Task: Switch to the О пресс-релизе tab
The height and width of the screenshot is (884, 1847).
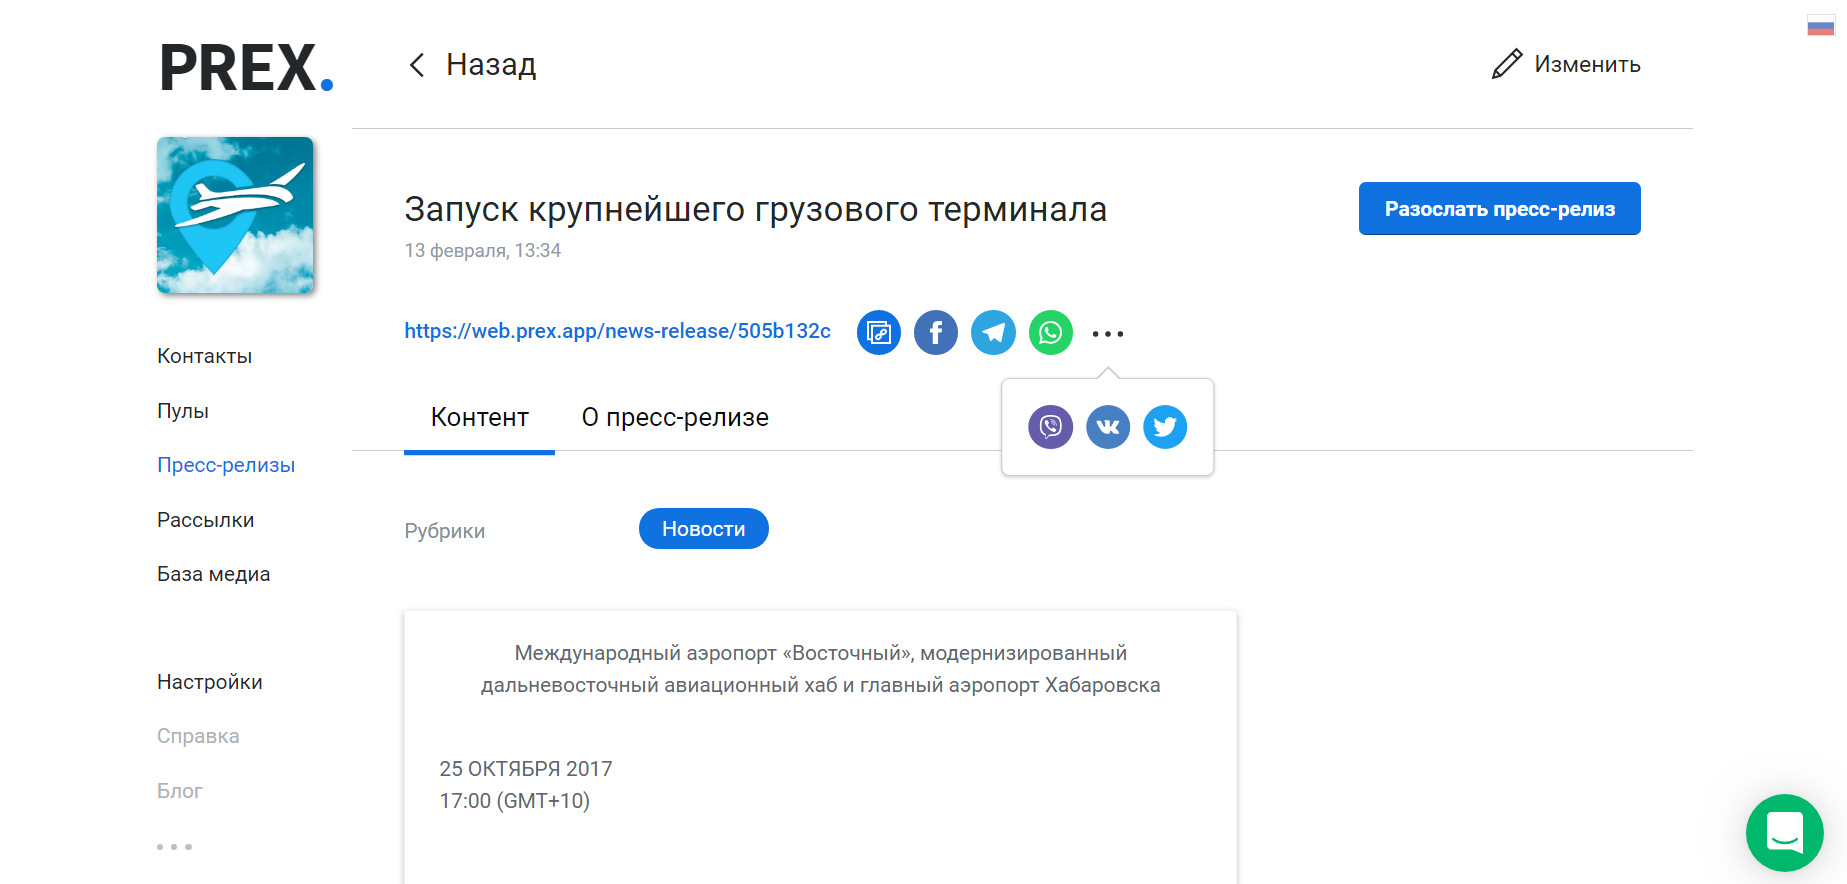Action: [x=675, y=418]
